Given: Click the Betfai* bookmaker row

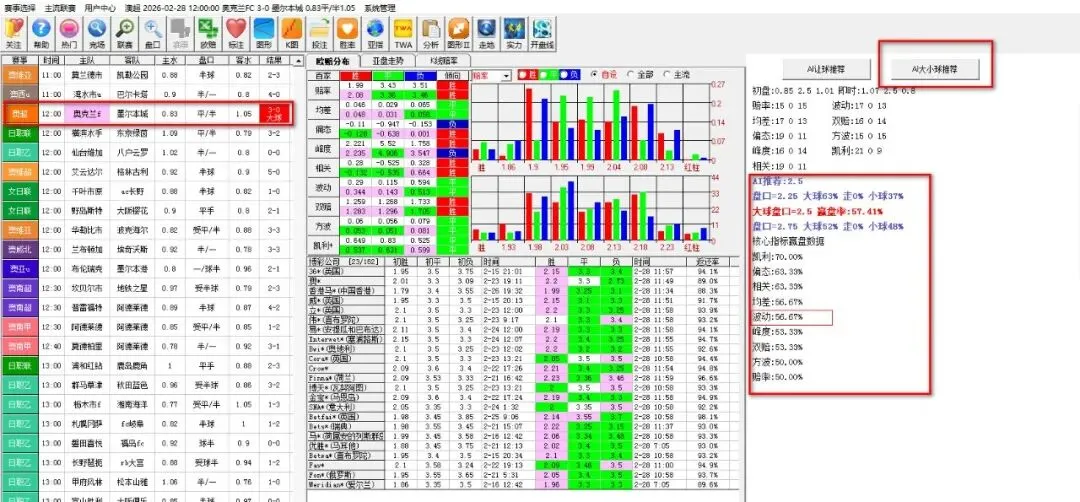Looking at the screenshot, I should point(522,417).
